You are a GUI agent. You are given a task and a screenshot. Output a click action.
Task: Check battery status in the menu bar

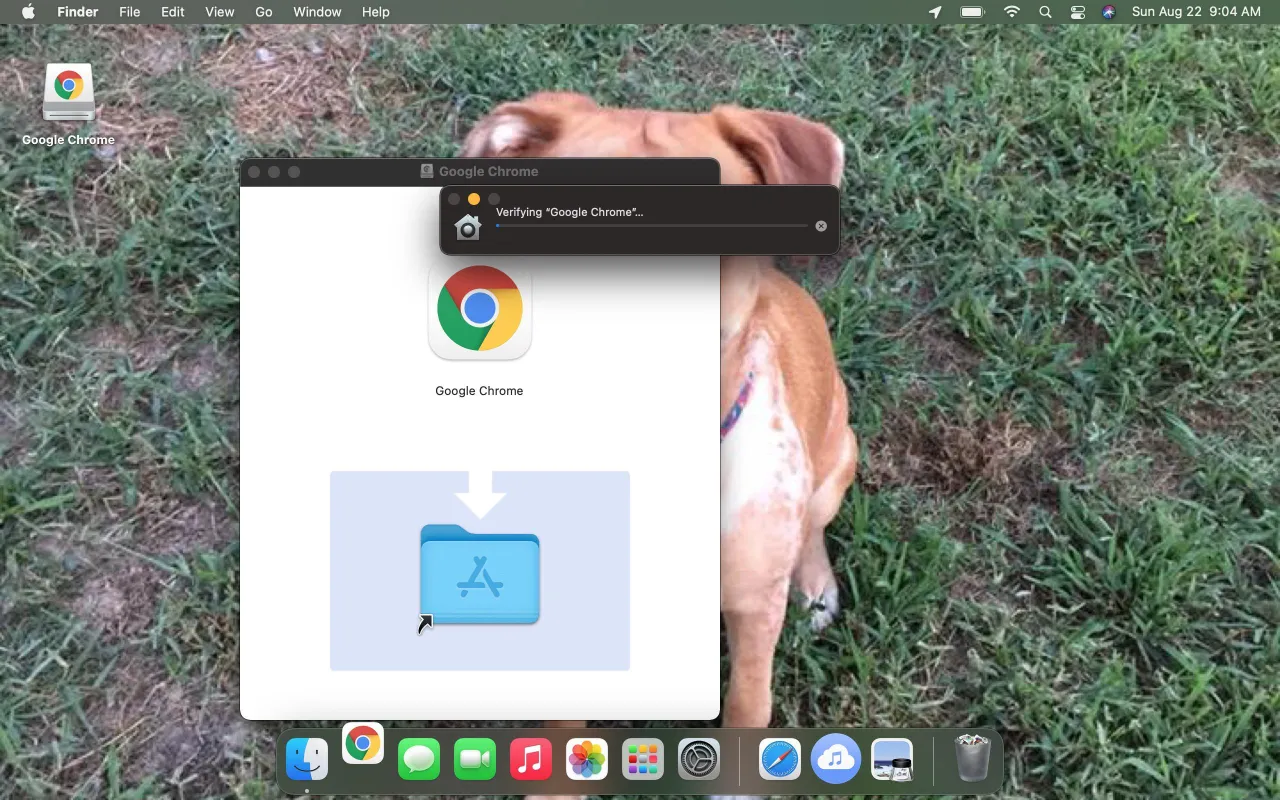coord(971,12)
